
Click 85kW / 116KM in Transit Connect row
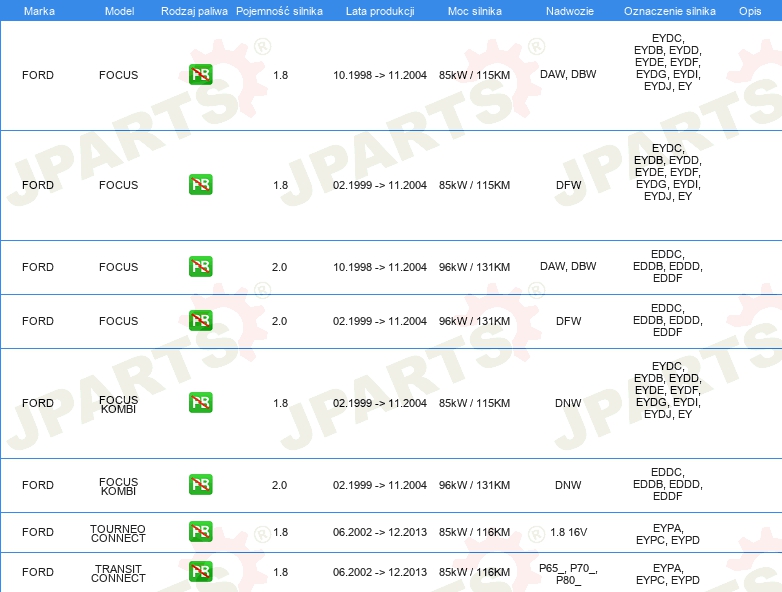(x=474, y=572)
